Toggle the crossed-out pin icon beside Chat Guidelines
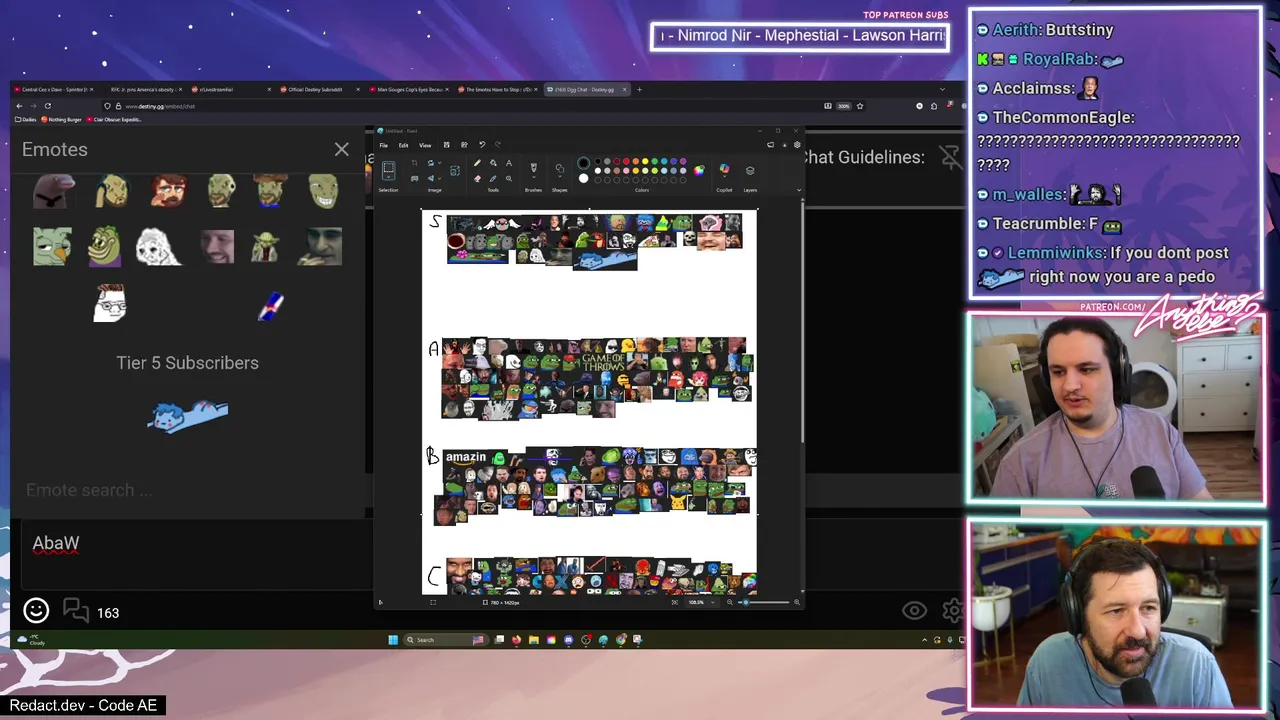The image size is (1280, 720). click(951, 157)
